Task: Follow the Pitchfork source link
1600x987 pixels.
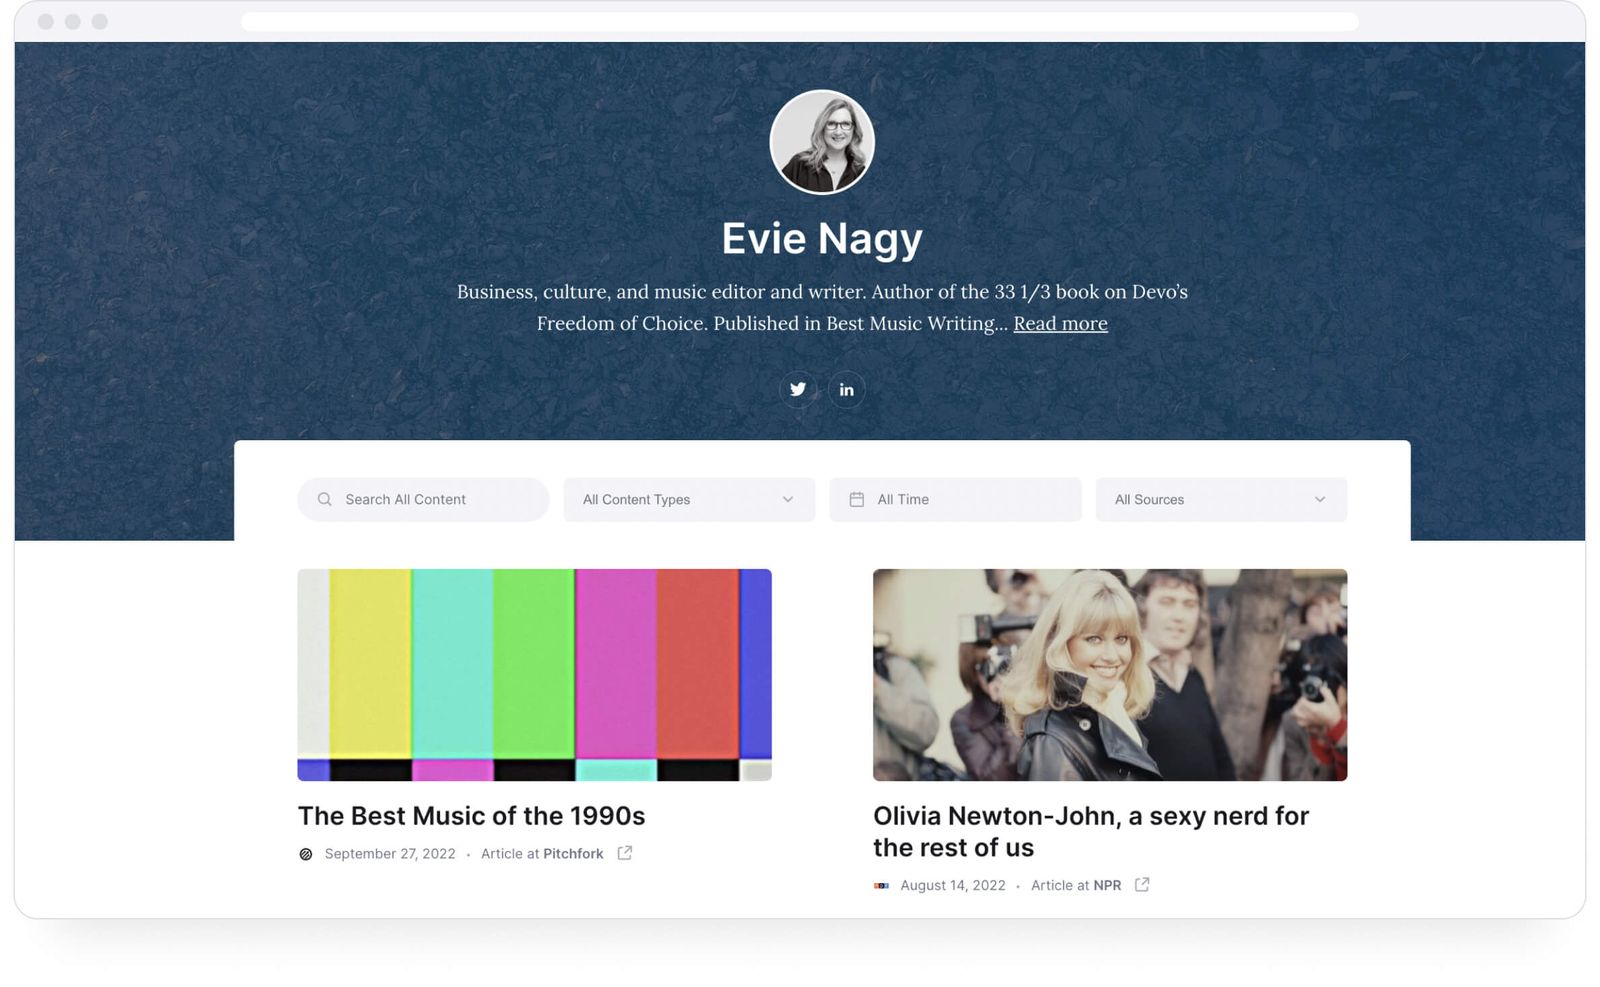Action: (x=573, y=854)
